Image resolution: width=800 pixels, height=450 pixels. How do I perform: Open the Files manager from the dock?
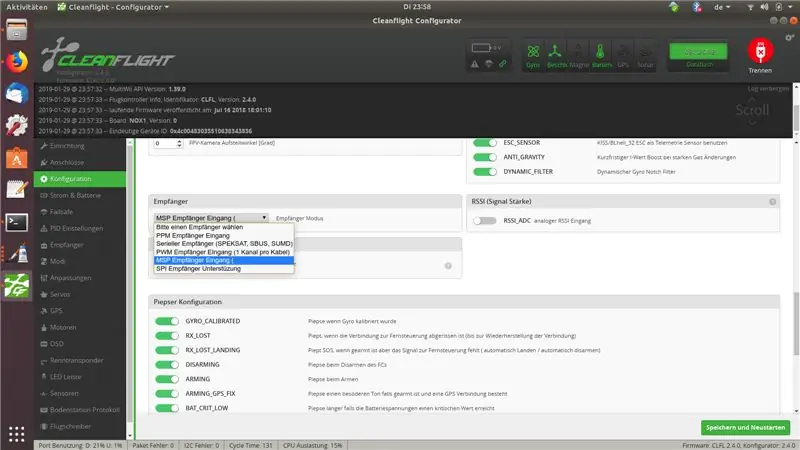16,30
